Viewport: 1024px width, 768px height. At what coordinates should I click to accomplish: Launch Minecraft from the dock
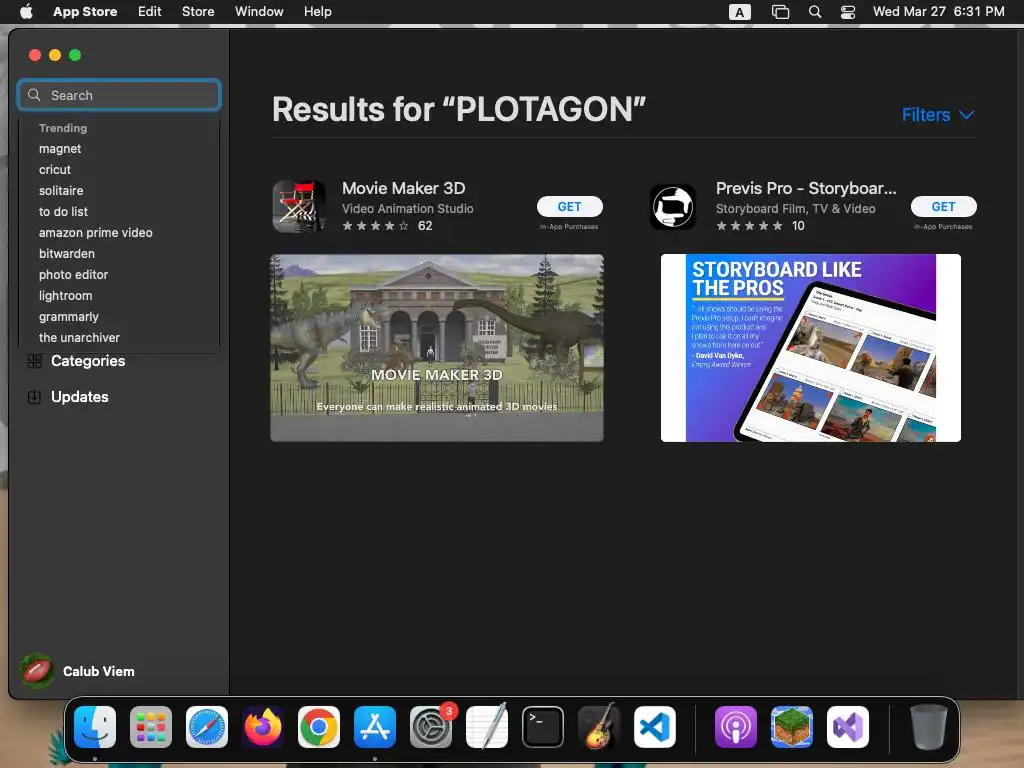tap(792, 727)
